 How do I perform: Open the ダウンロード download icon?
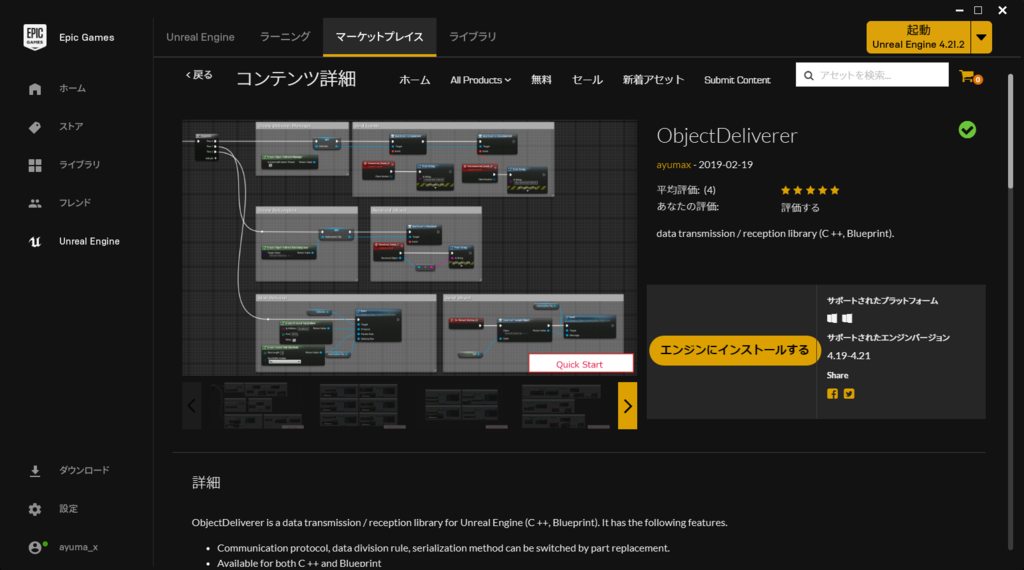[35, 471]
